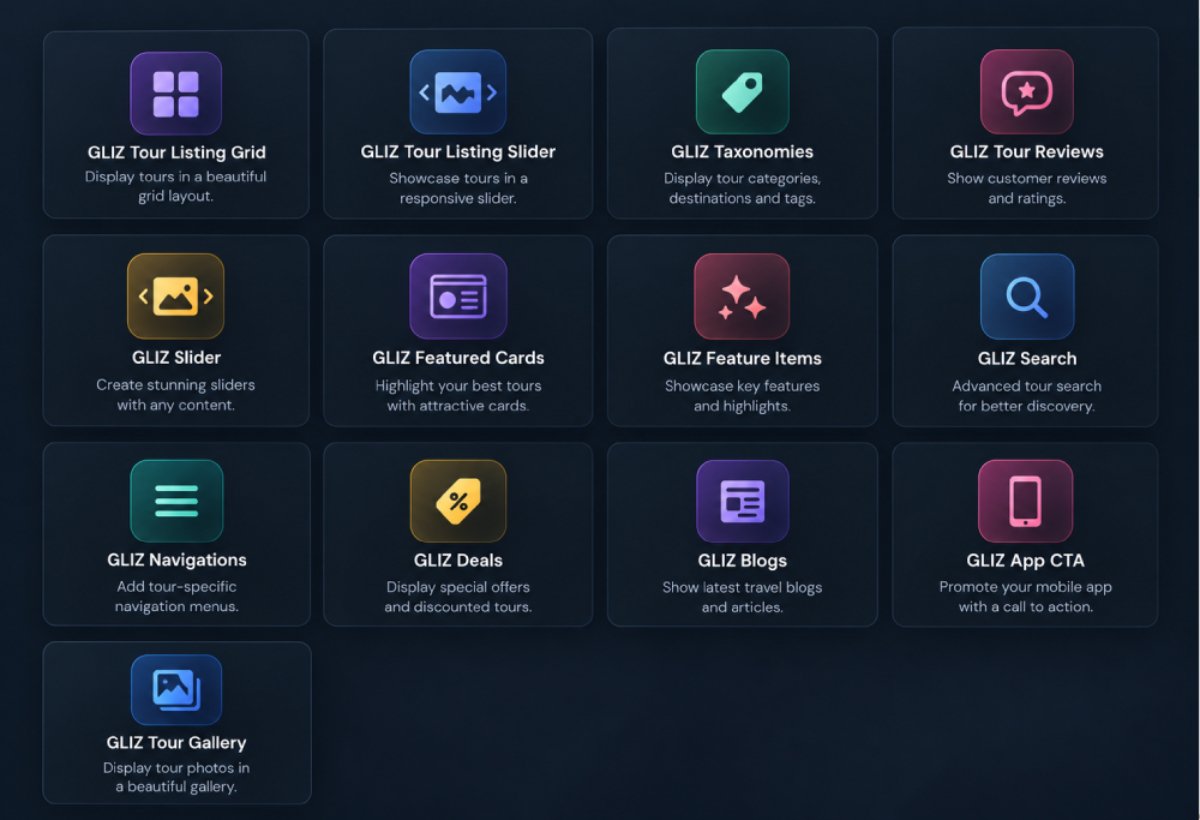Screen dimensions: 1200x820
Task: Select the Featured Cards ID-card icon
Action: [x=458, y=296]
